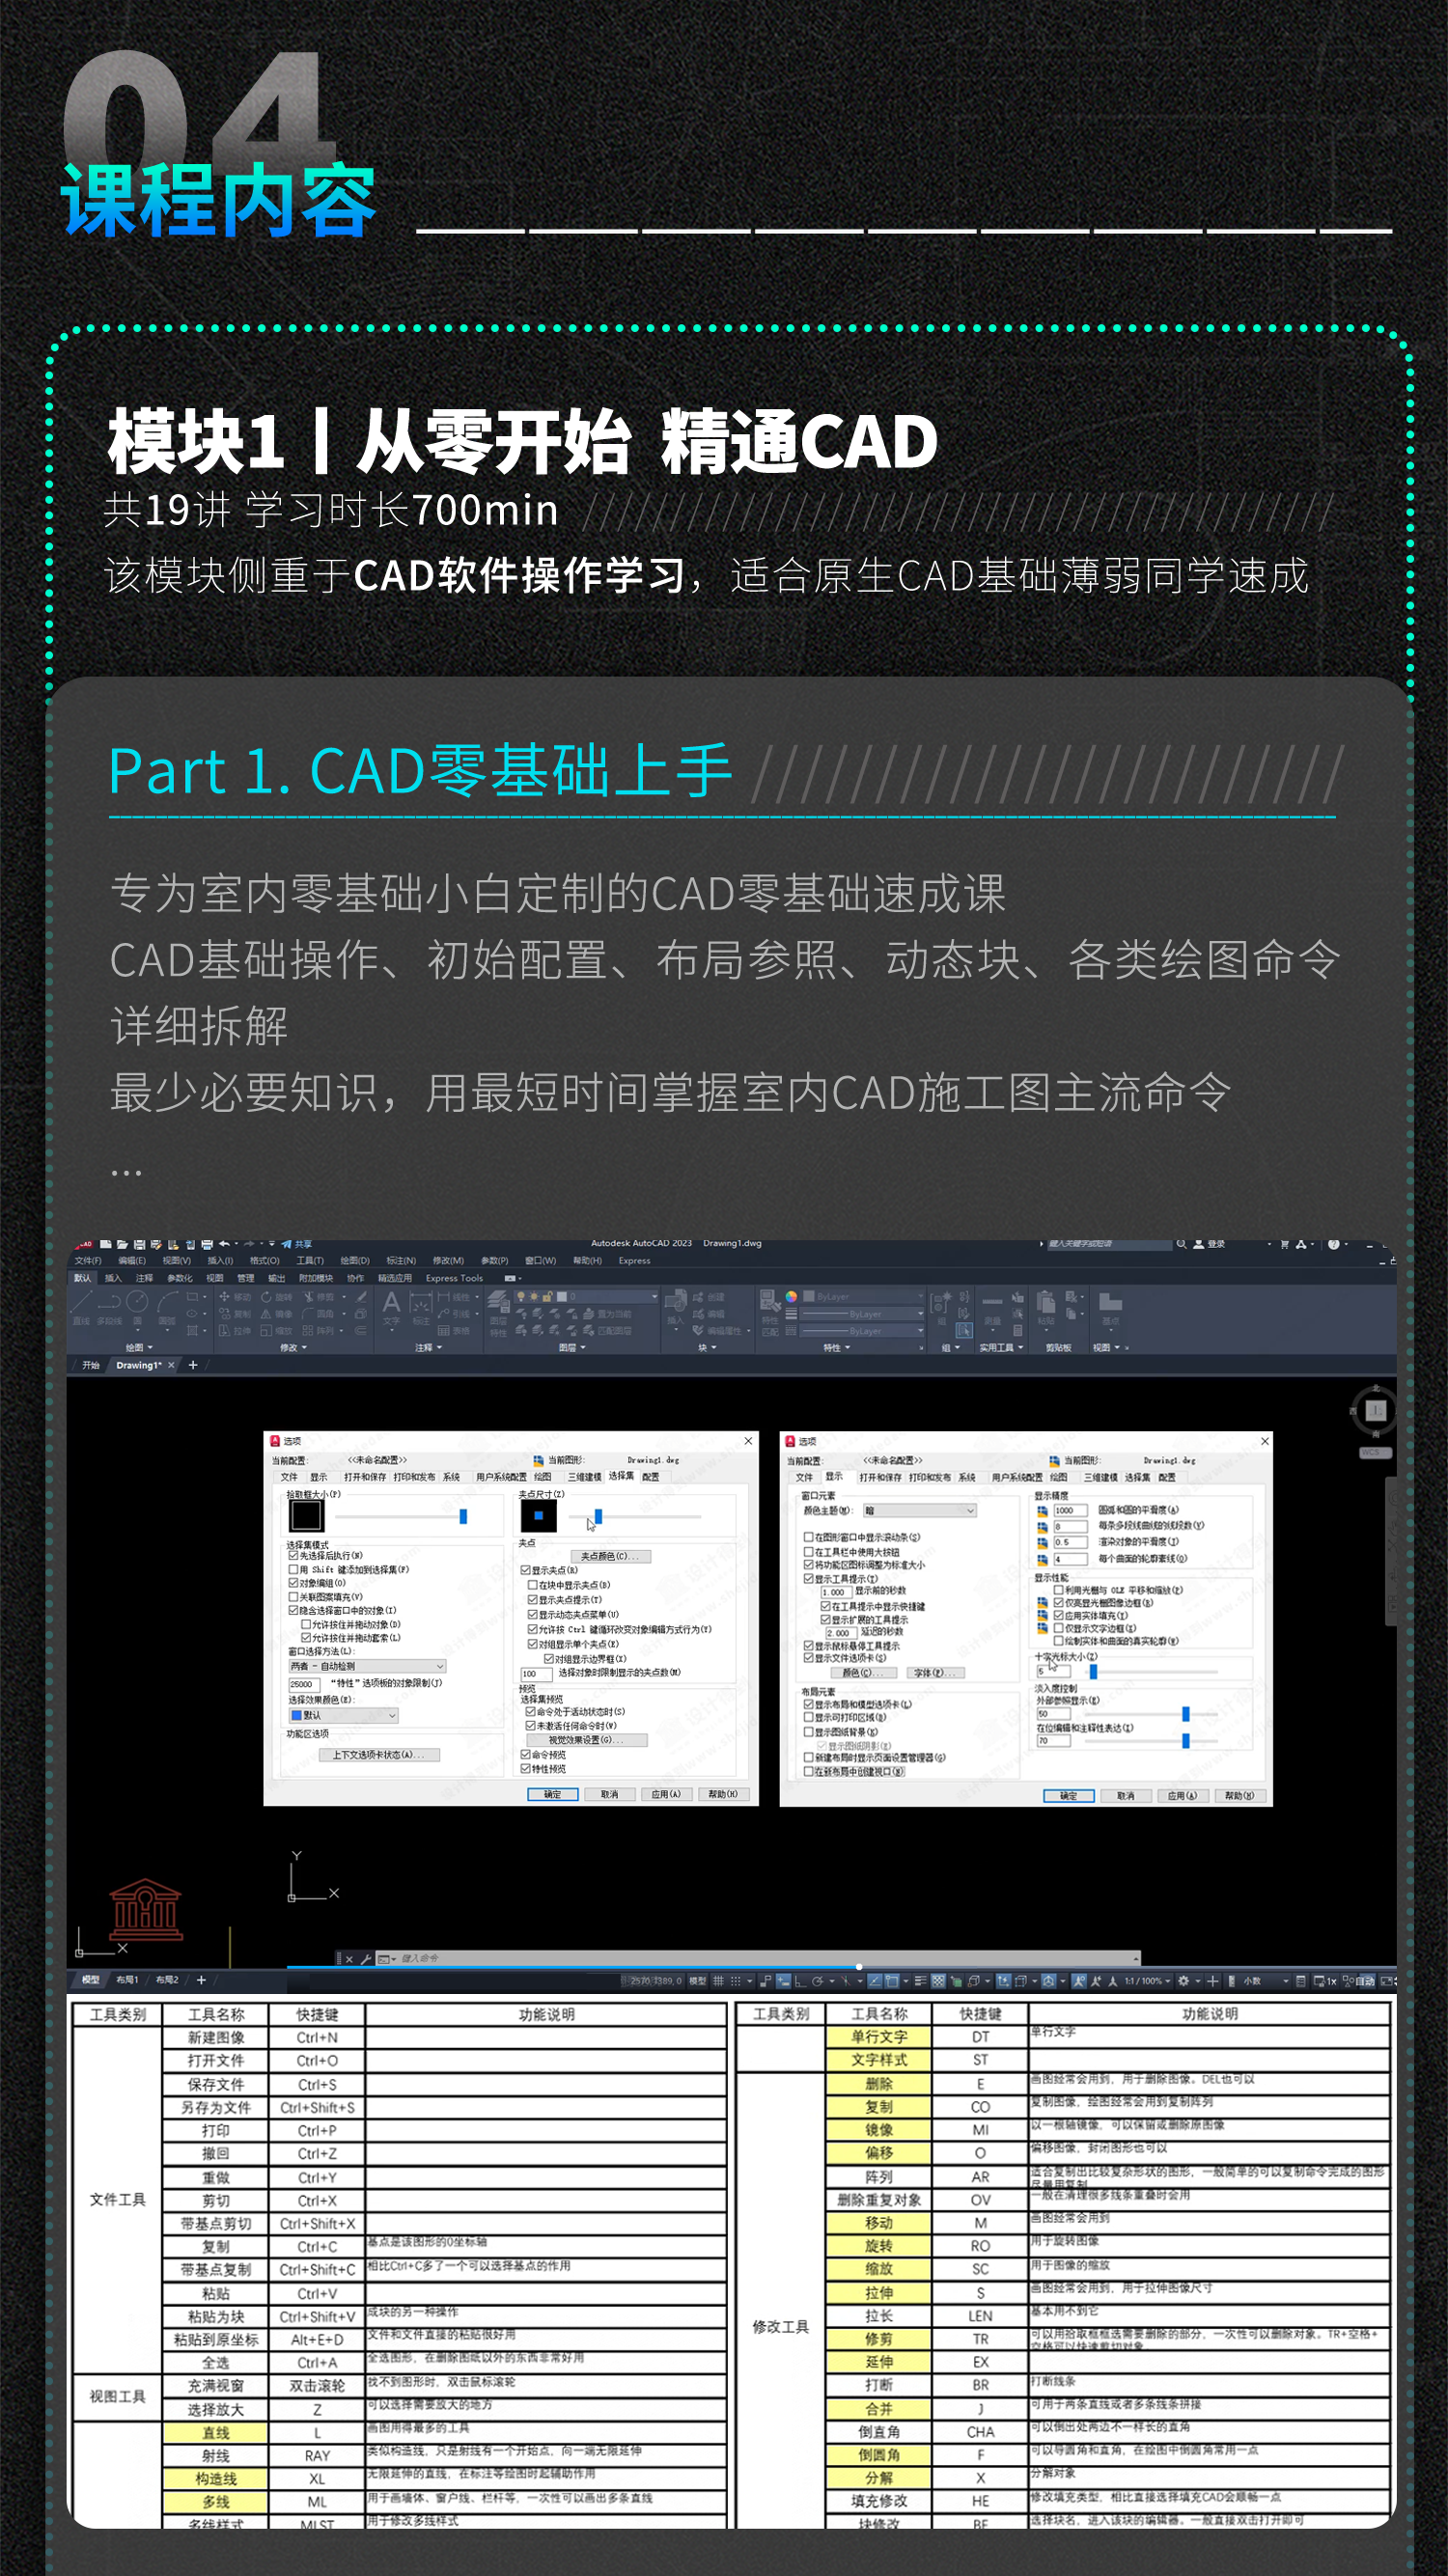Click the Base point (基点) view icon
Screen dimensions: 1448x2576
click(1111, 1303)
